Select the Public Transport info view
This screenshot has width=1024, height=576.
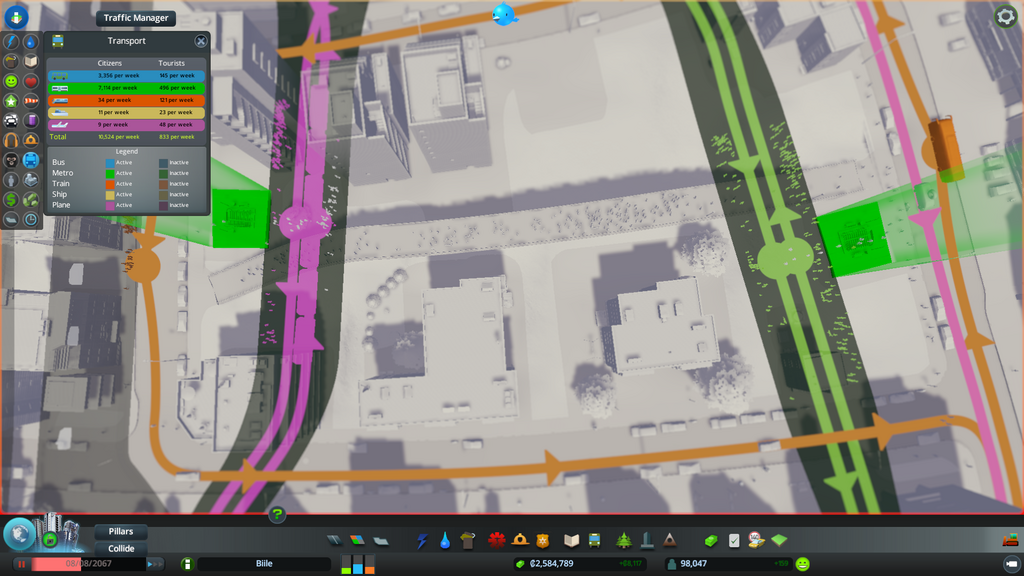point(31,160)
